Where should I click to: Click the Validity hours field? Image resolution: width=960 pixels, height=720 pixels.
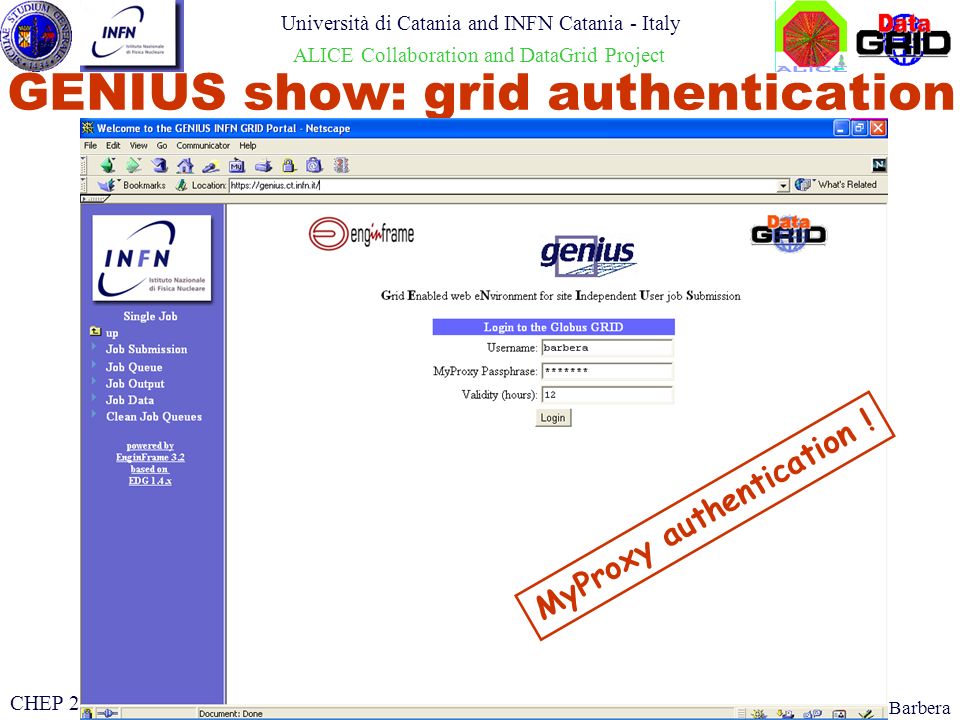(x=607, y=395)
